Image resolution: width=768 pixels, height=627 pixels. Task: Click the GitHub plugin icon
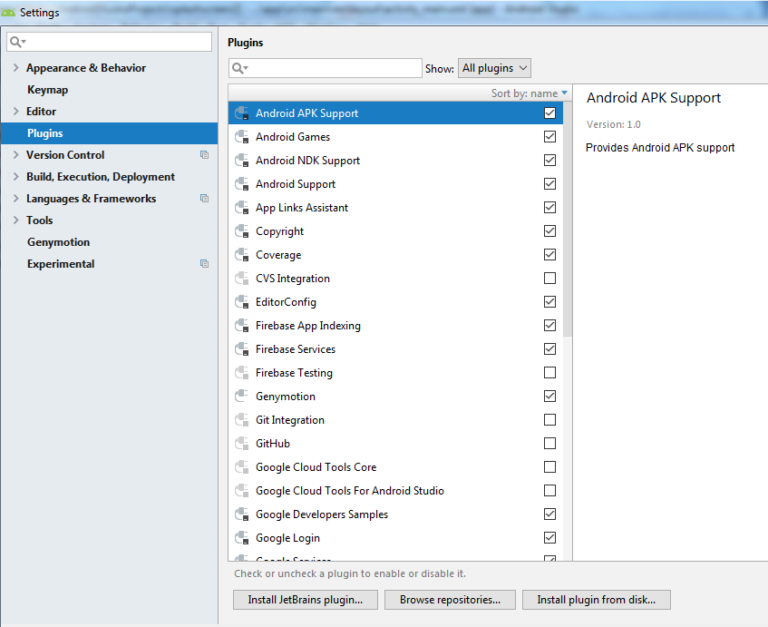(x=241, y=444)
